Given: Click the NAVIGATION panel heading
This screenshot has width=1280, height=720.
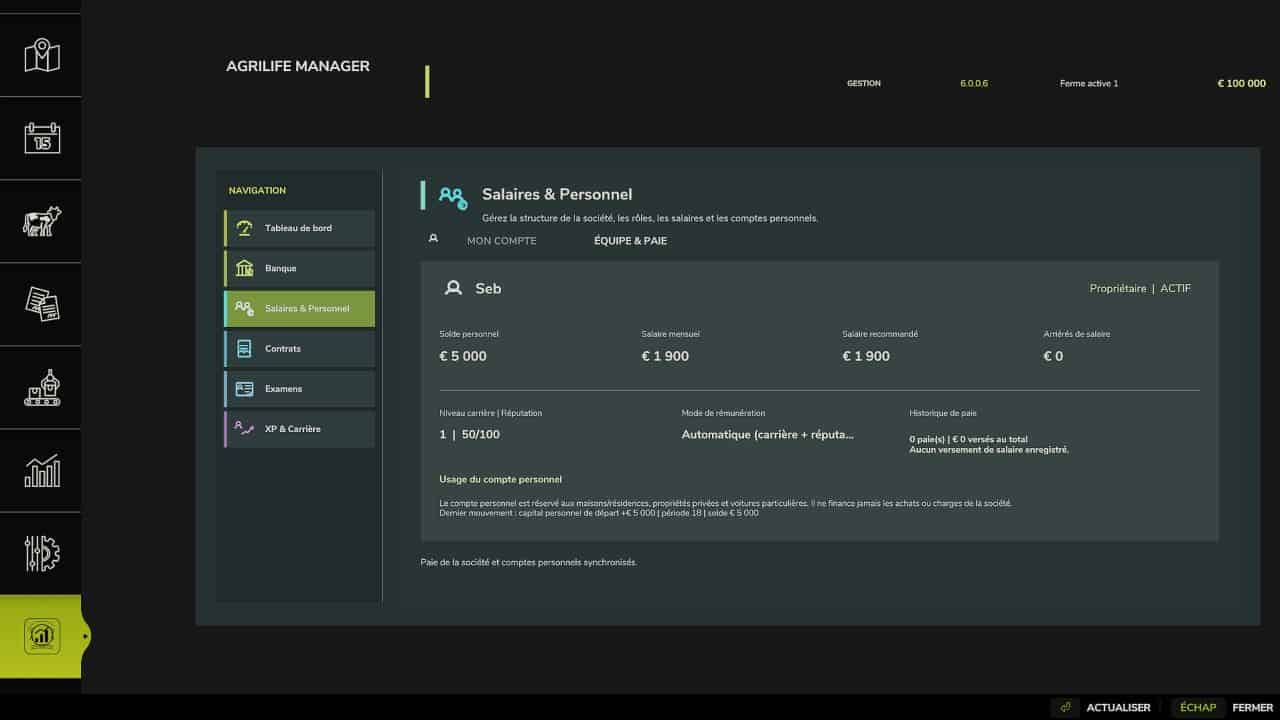Looking at the screenshot, I should click(x=257, y=190).
